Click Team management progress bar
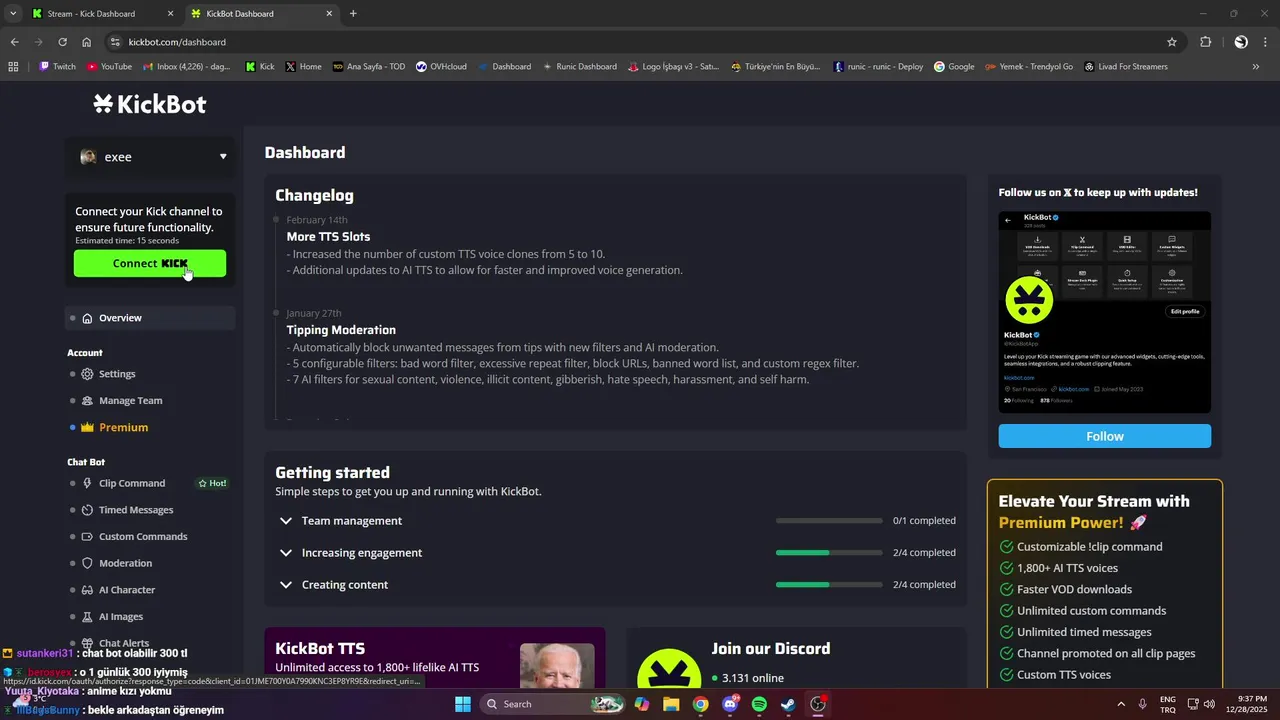The height and width of the screenshot is (720, 1280). tap(829, 521)
